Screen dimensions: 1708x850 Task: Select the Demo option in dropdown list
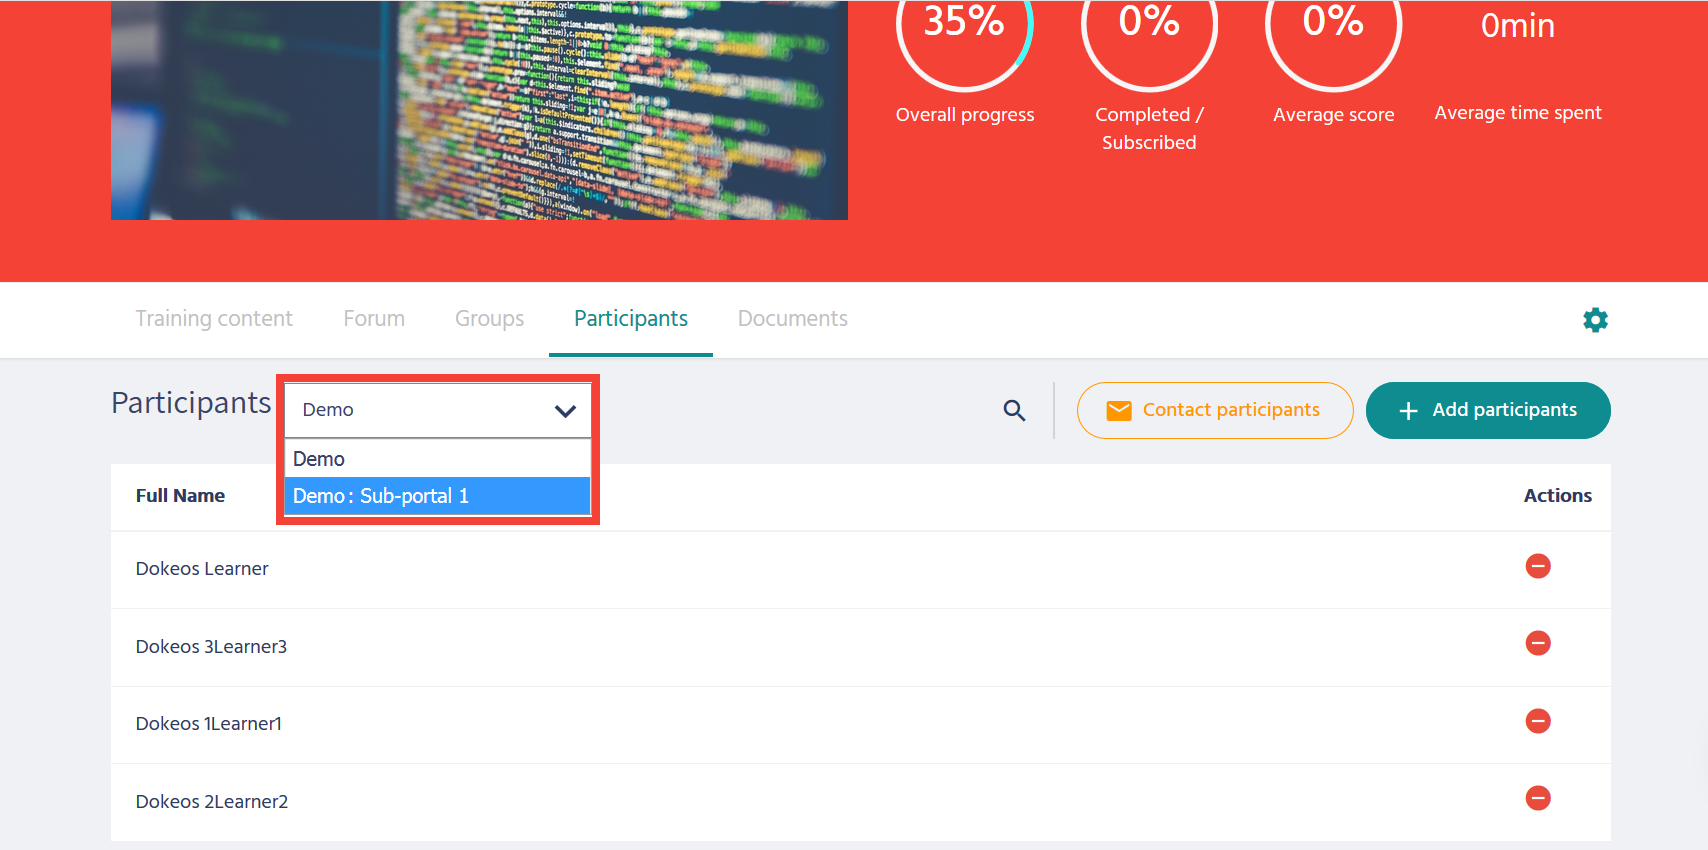(x=319, y=459)
